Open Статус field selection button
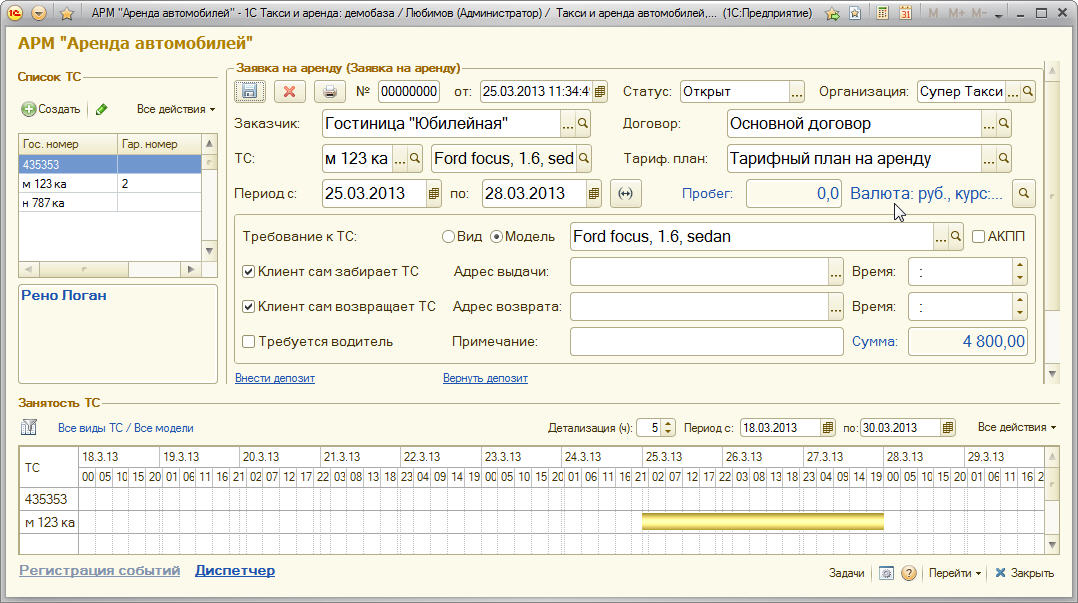1078x603 pixels. [797, 91]
